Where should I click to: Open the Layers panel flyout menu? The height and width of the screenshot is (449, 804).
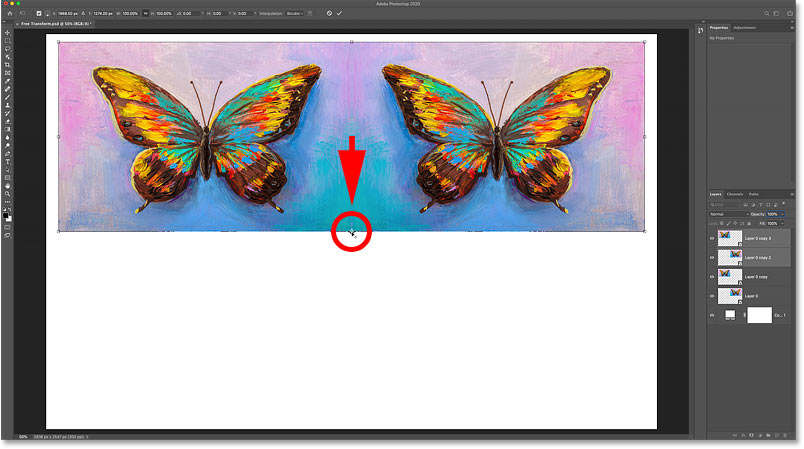[x=792, y=194]
